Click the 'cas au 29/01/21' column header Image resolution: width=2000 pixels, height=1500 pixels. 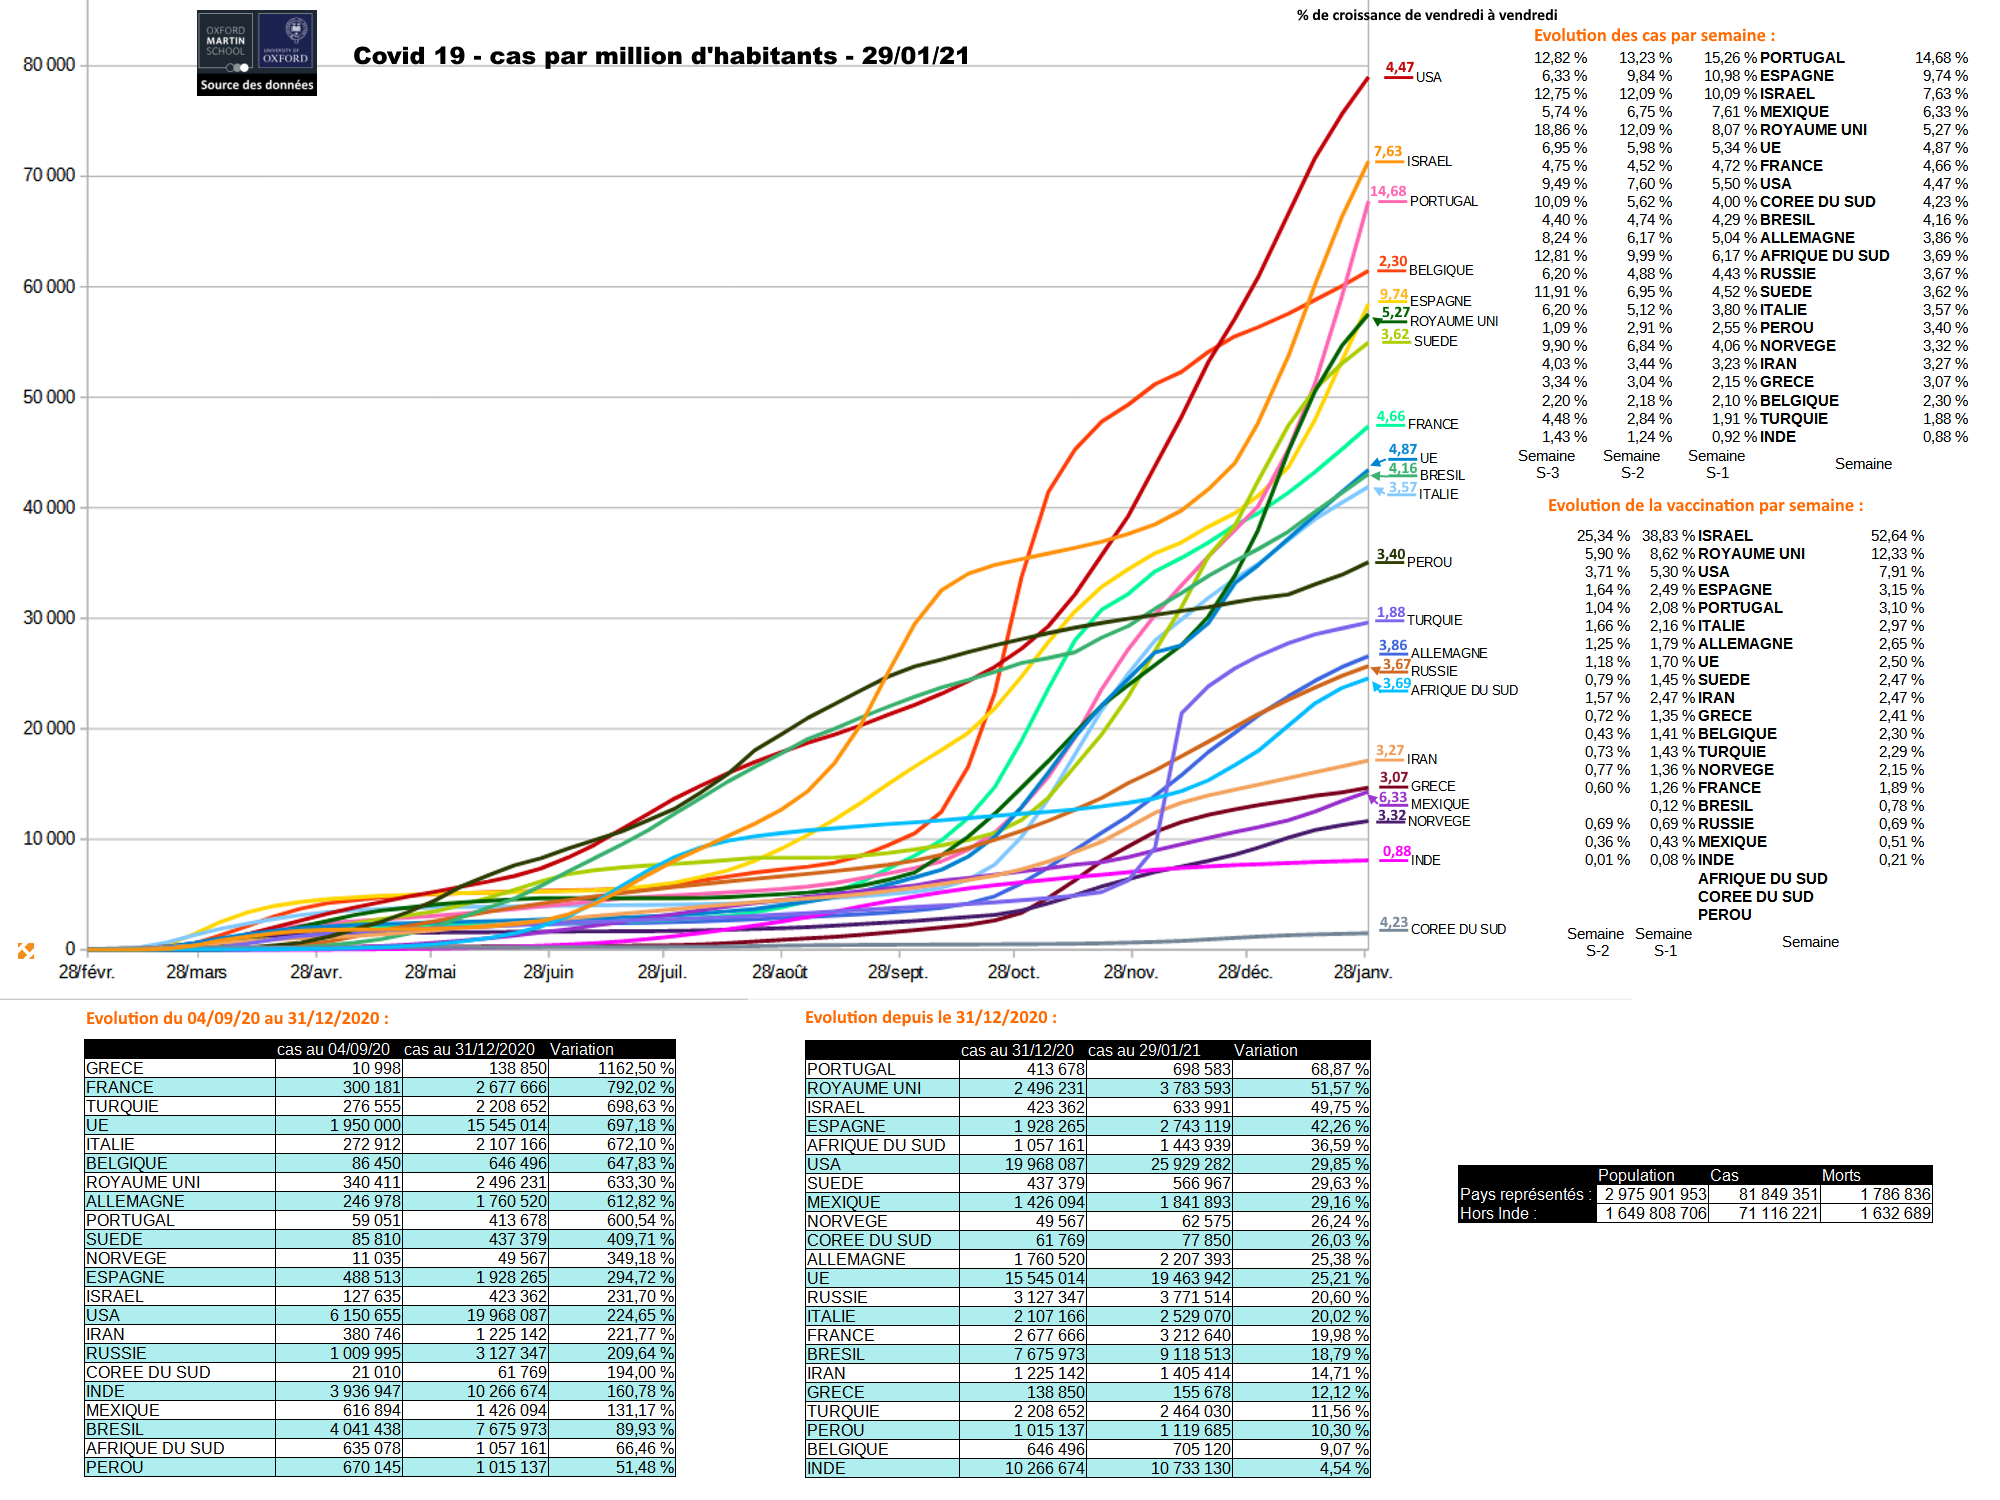tap(1144, 1050)
